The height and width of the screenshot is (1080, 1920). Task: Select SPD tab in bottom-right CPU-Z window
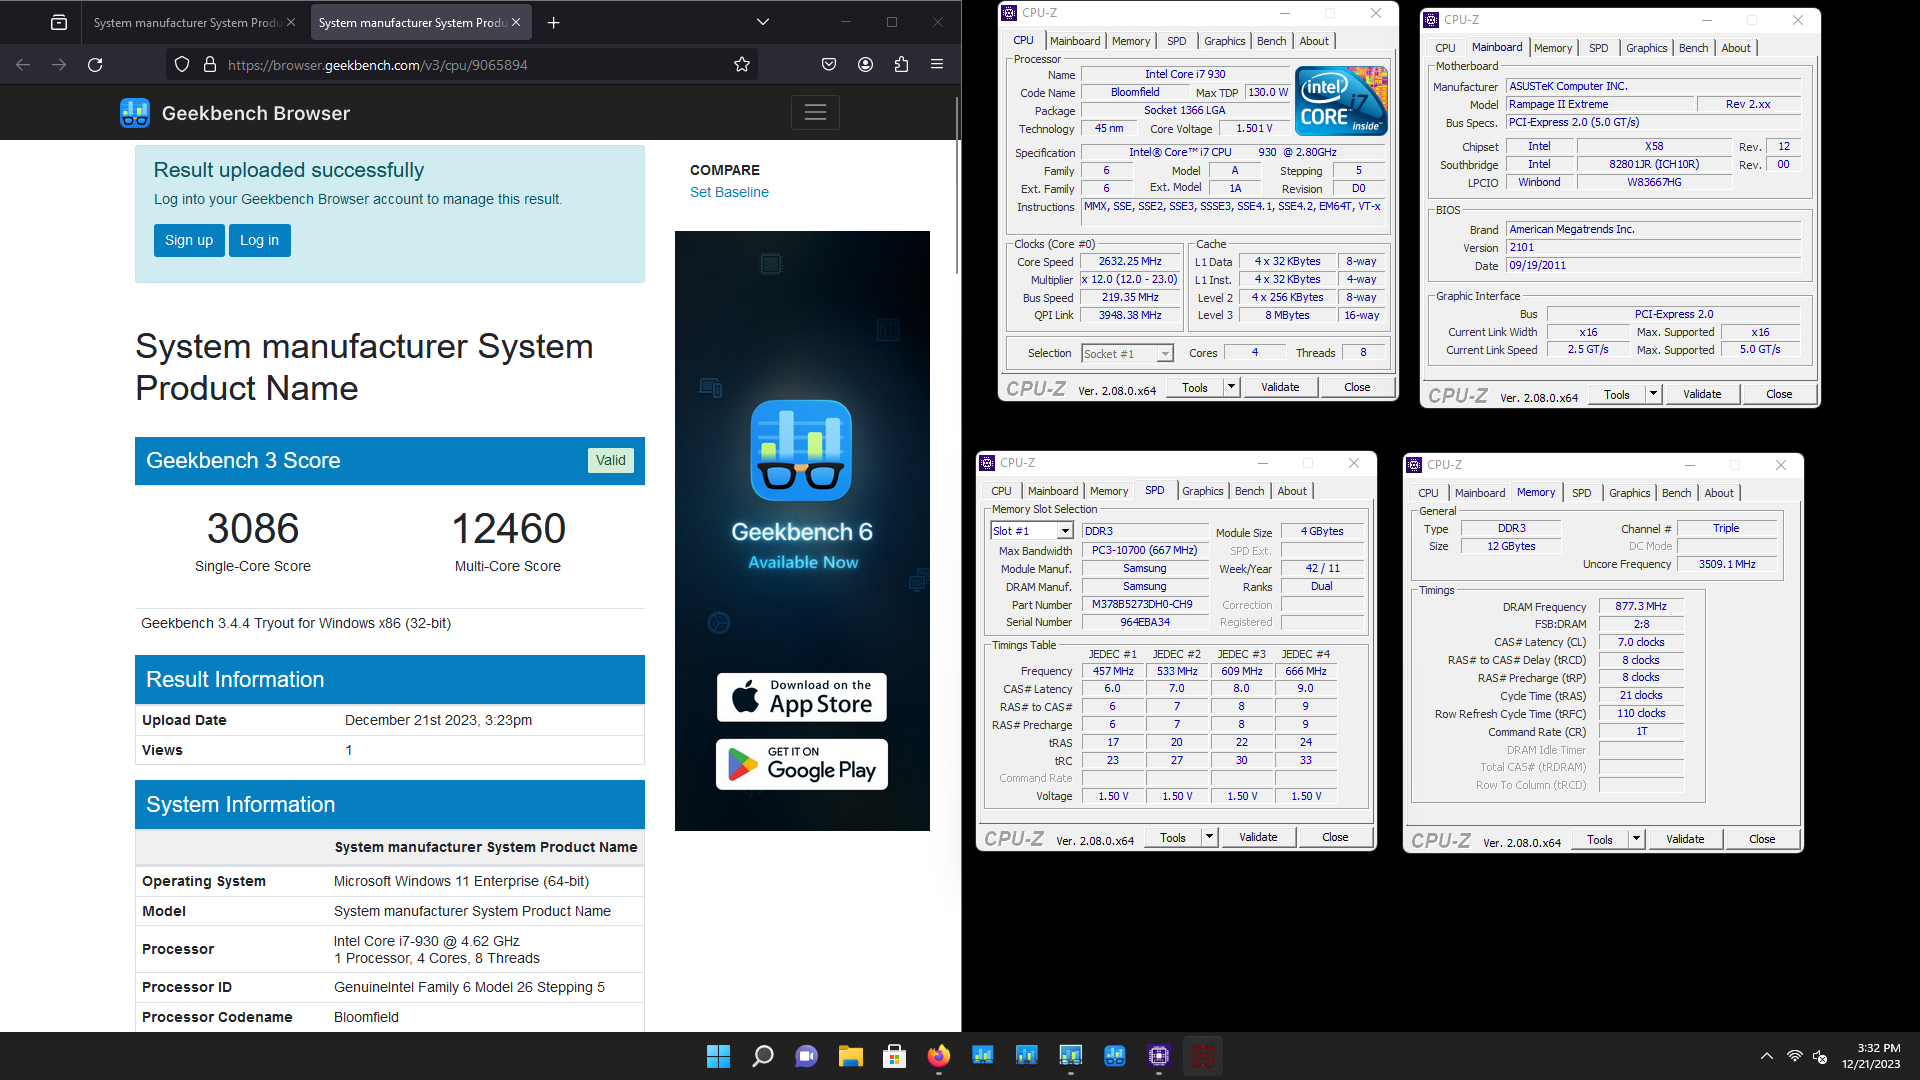pyautogui.click(x=1581, y=493)
